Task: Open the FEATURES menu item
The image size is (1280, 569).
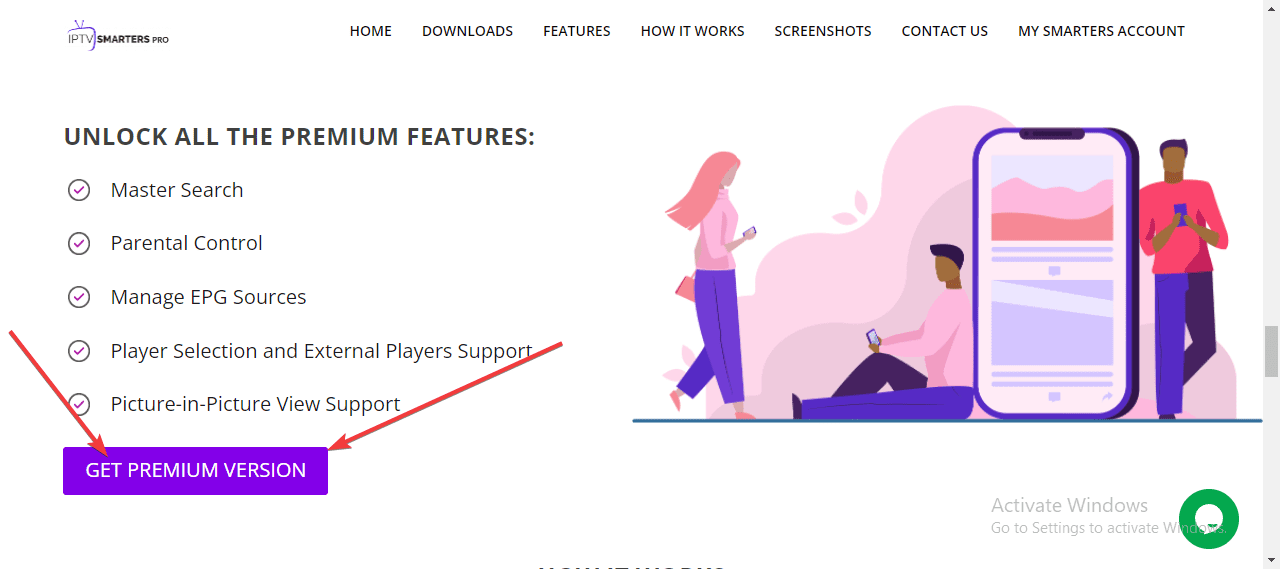Action: 577,31
